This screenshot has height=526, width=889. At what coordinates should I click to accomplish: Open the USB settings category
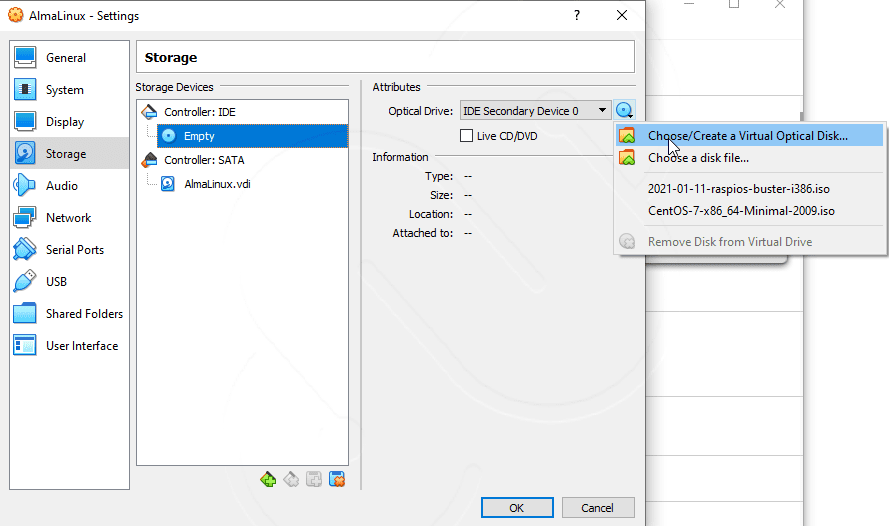(x=69, y=282)
